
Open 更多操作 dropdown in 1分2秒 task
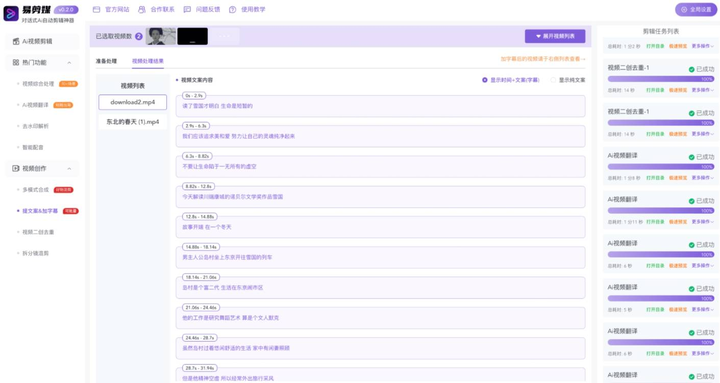coord(703,46)
